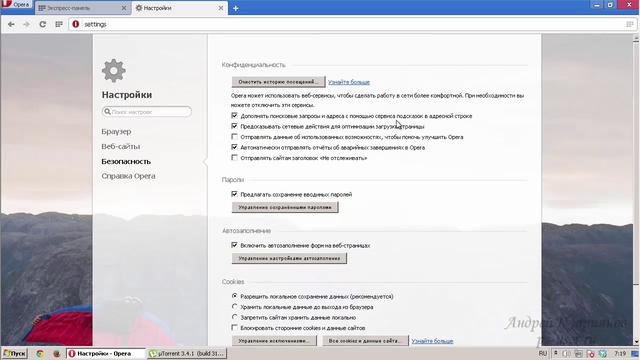Open the Браузер settings section
640x360 pixels.
(x=116, y=131)
